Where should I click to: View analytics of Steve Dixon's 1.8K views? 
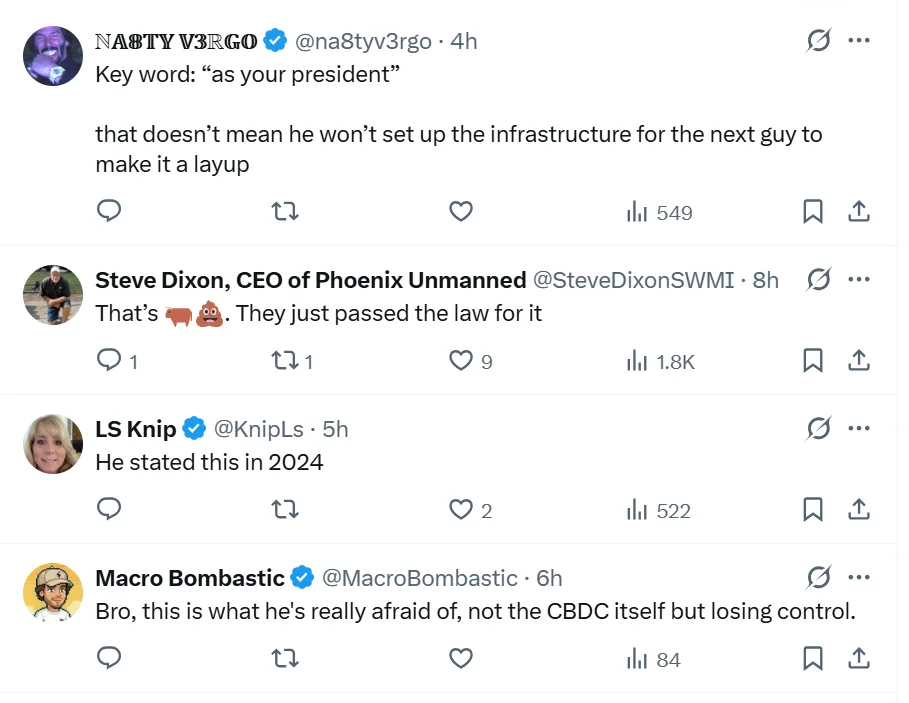[x=660, y=361]
